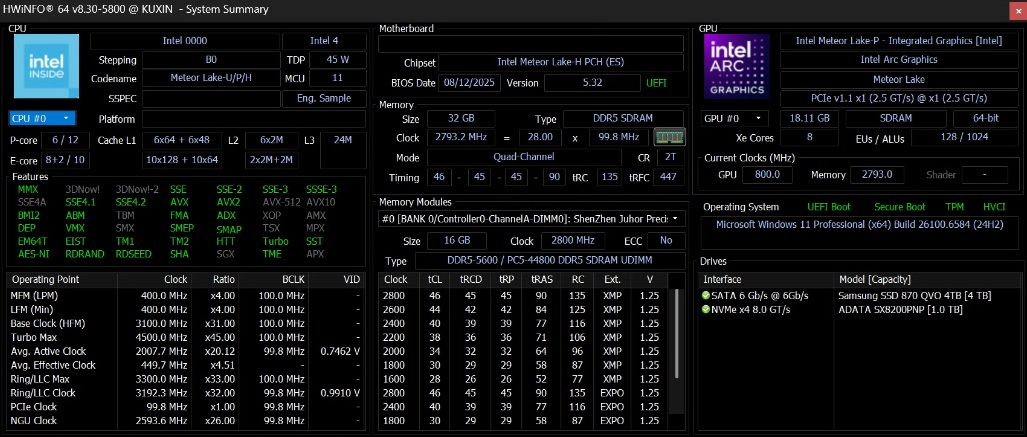Select the Turbo Max operating point row
Screen dimensions: 1027x437
point(185,337)
